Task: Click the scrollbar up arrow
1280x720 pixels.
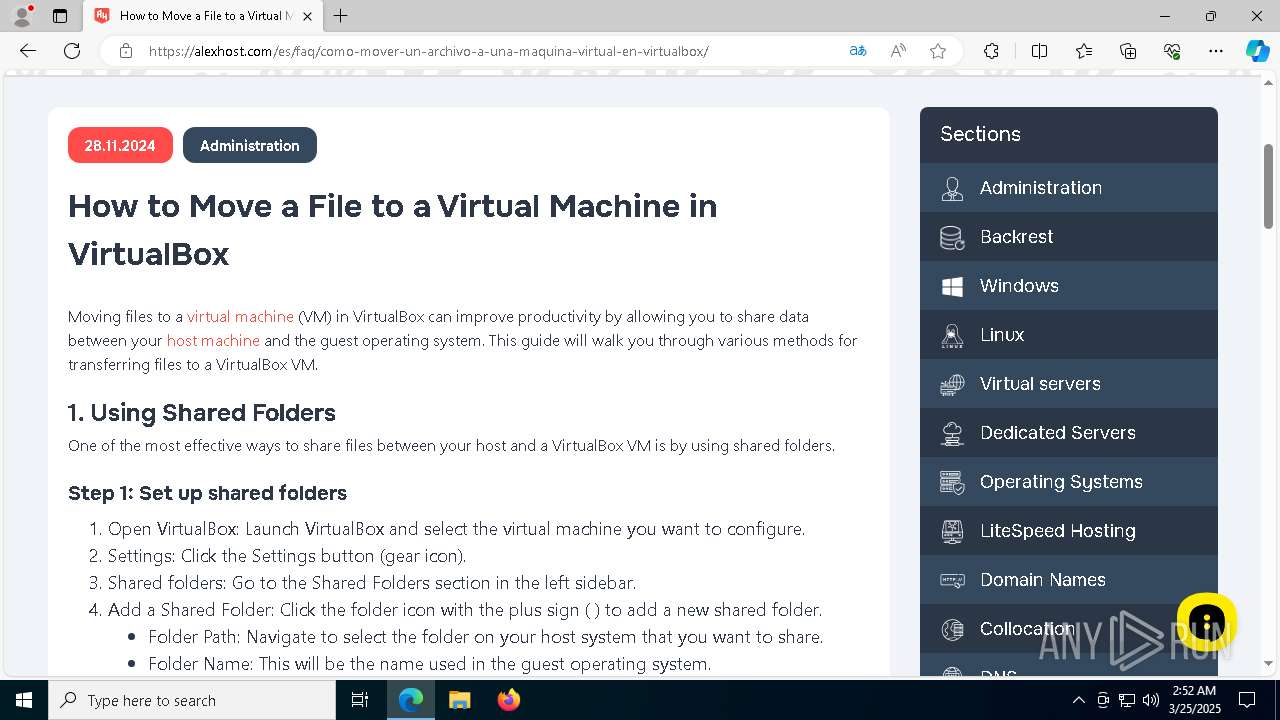Action: (x=1269, y=81)
